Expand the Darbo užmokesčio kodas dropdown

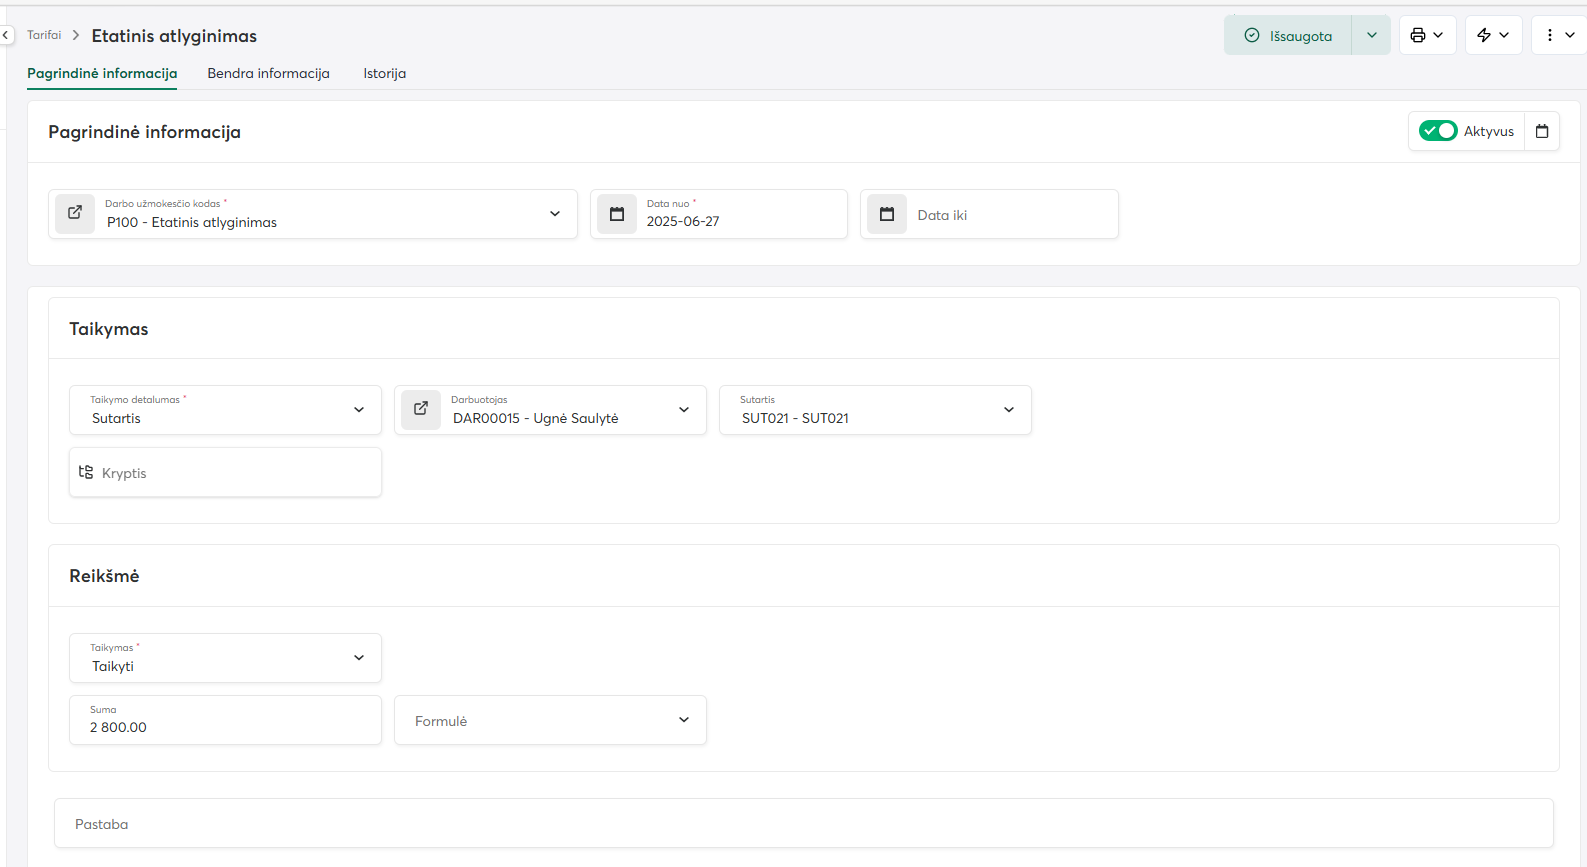(x=555, y=214)
